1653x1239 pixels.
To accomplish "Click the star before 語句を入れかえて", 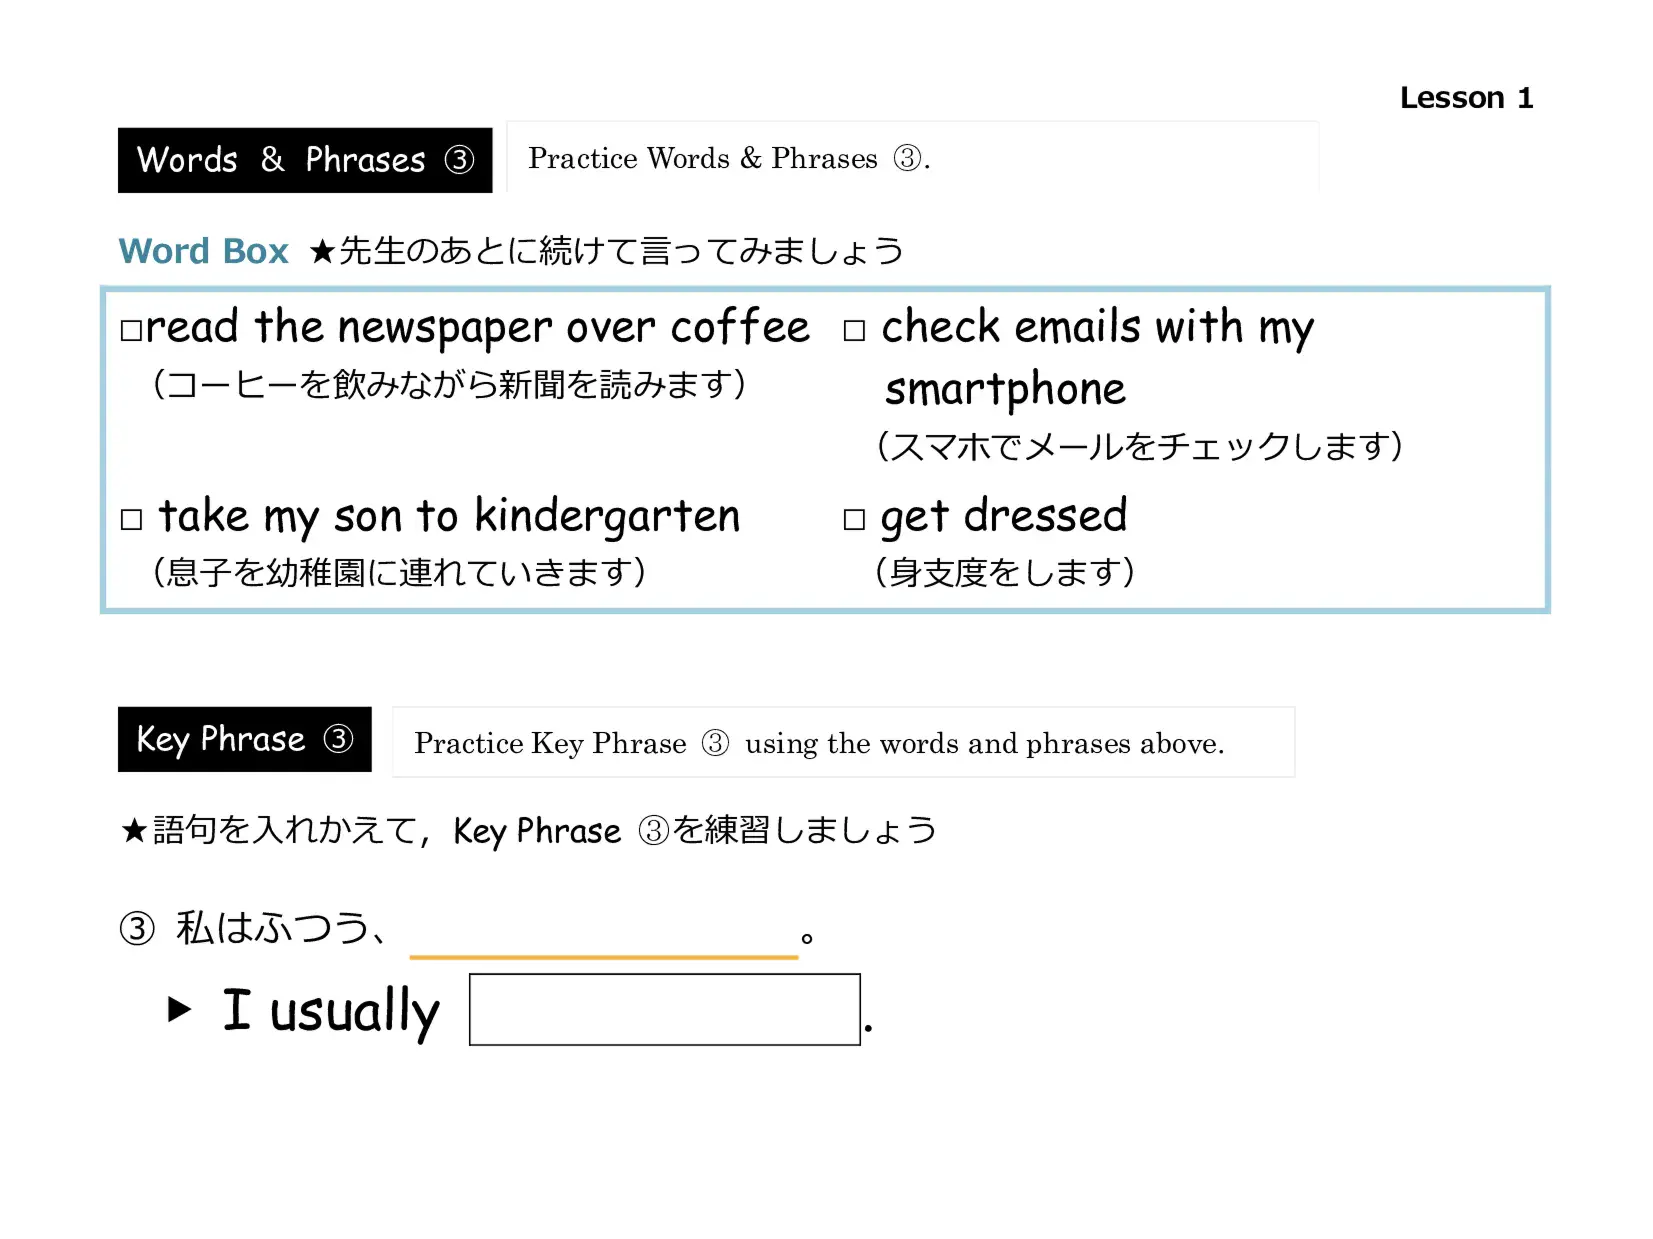I will [134, 830].
